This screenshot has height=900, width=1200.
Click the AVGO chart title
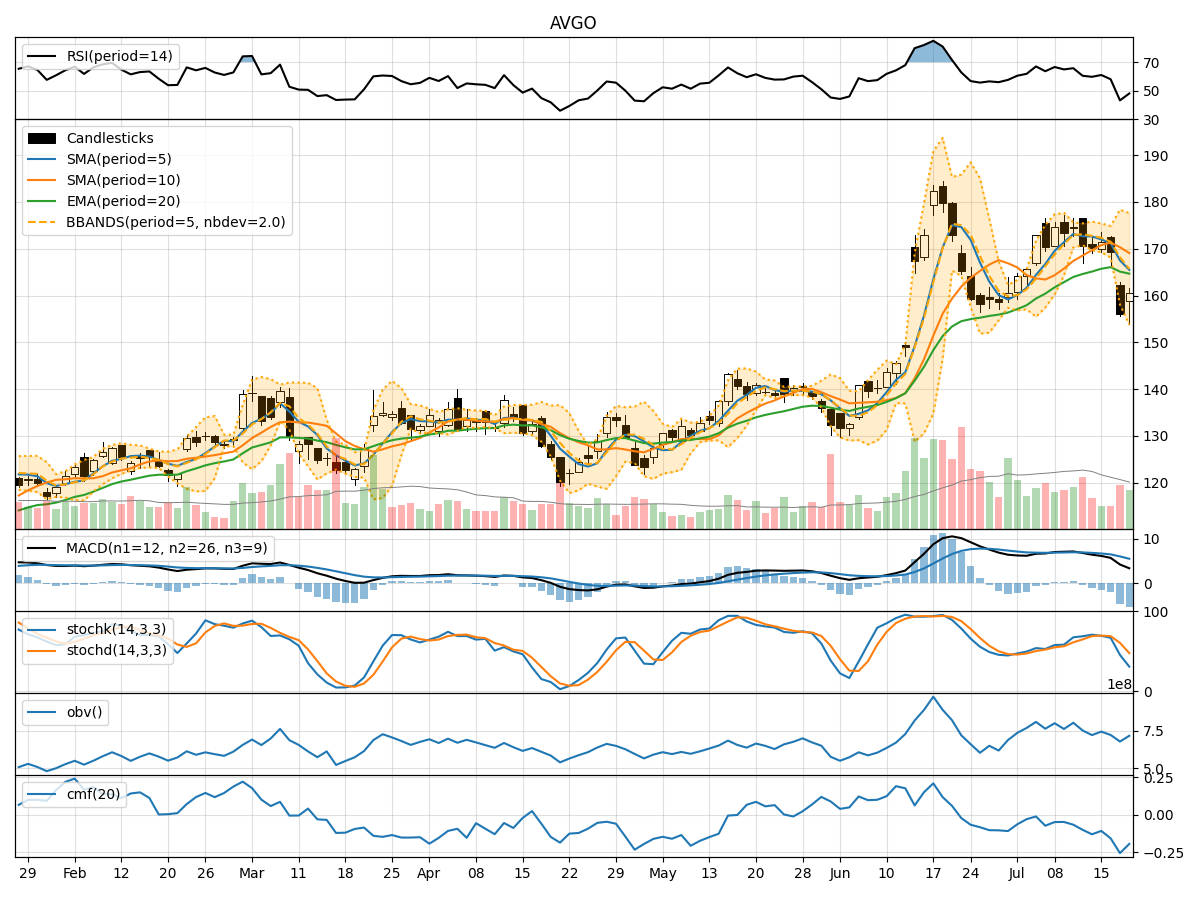point(573,23)
